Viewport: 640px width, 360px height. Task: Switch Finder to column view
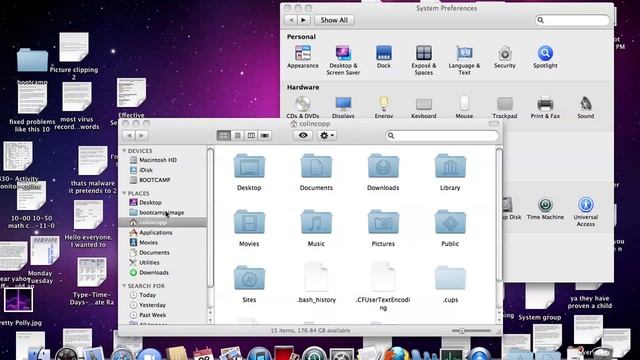[251, 136]
